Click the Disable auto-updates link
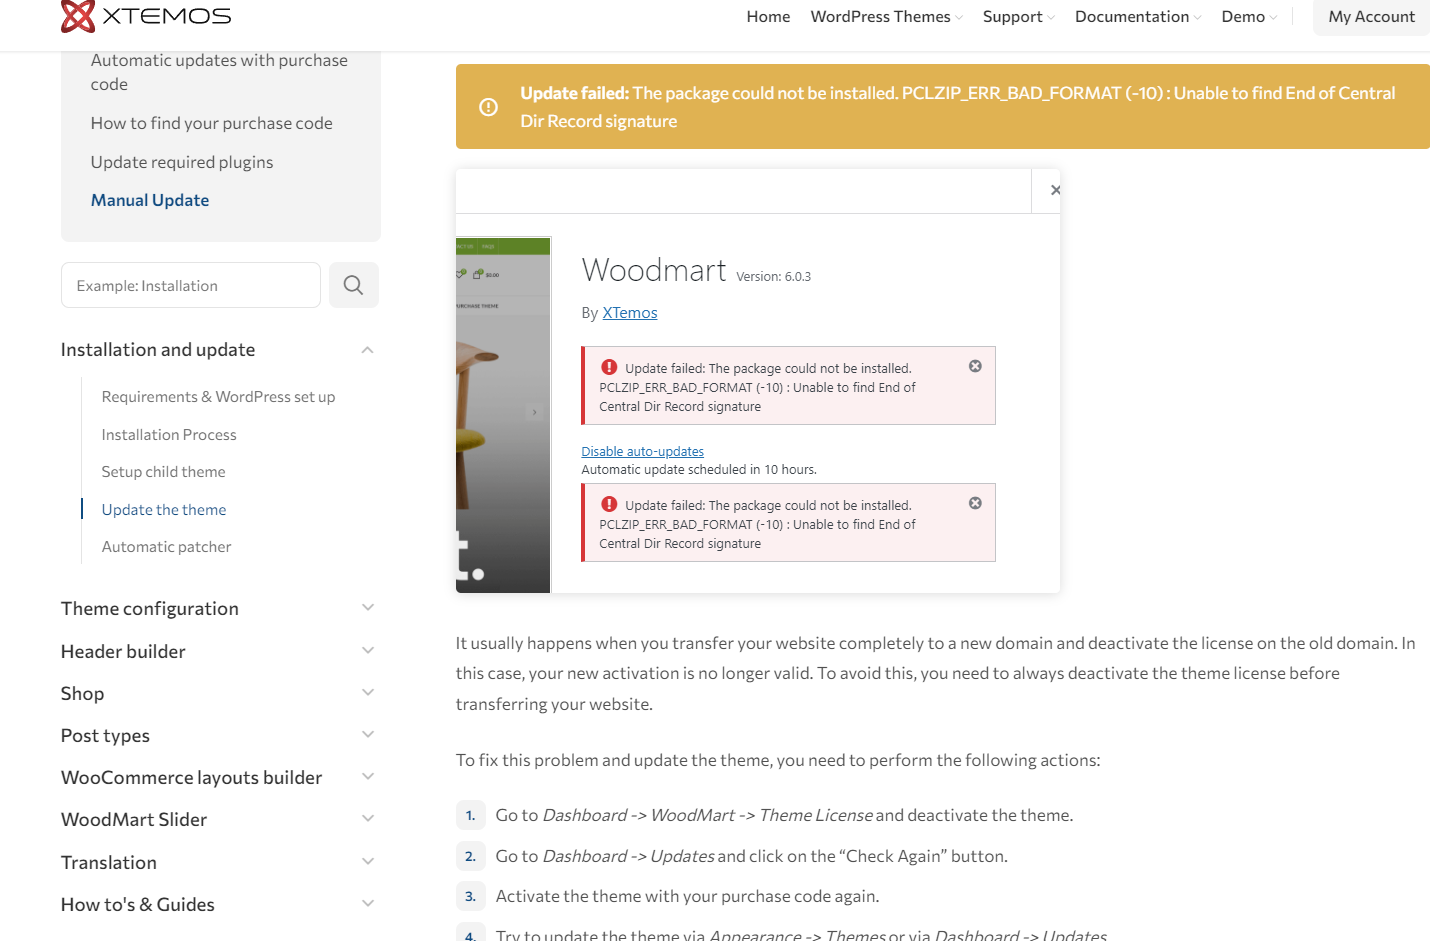Screen dimensions: 1430x941 [642, 452]
